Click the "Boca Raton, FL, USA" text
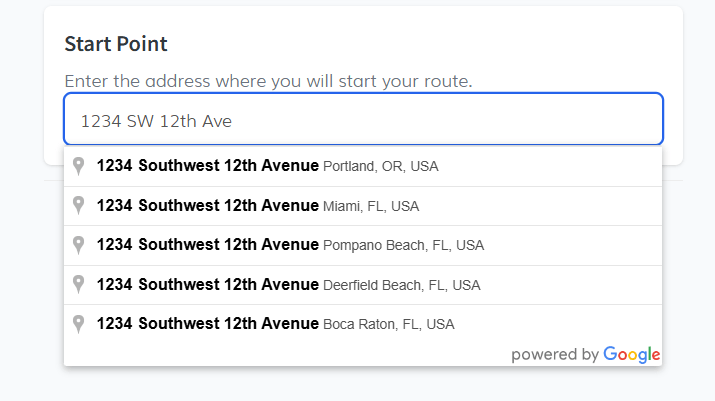This screenshot has height=401, width=715. [x=389, y=325]
